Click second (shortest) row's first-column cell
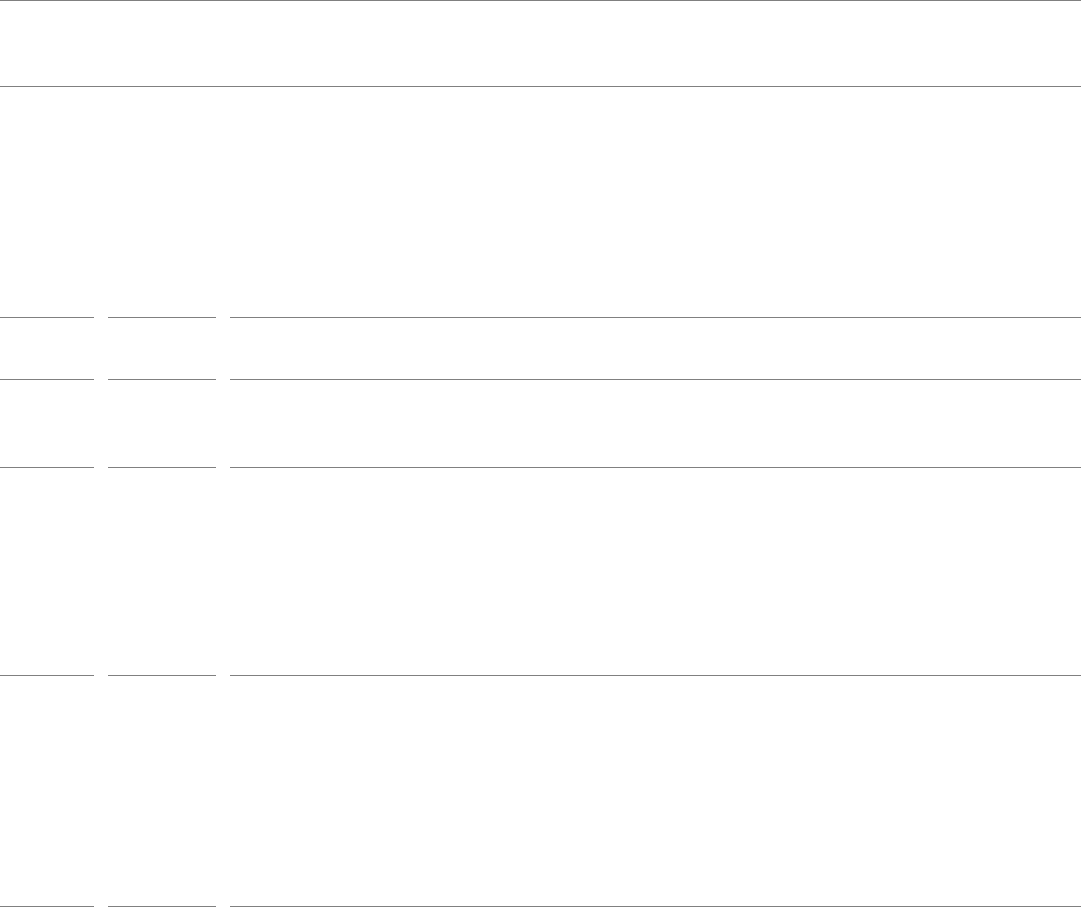 (46, 348)
